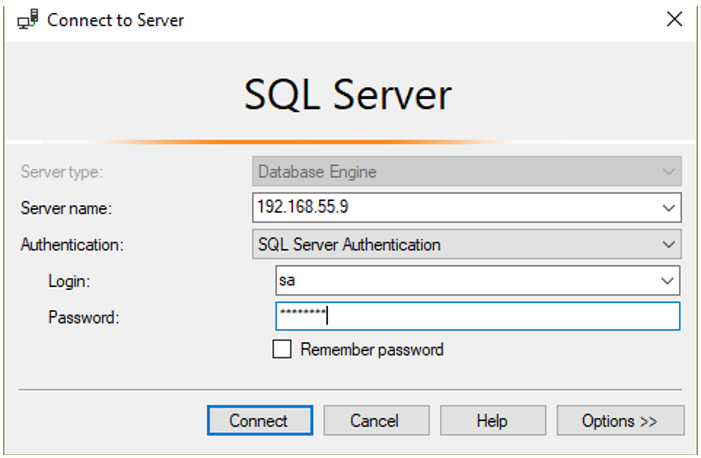The height and width of the screenshot is (458, 701).
Task: Click the SQL Server banner heading
Action: coord(348,95)
